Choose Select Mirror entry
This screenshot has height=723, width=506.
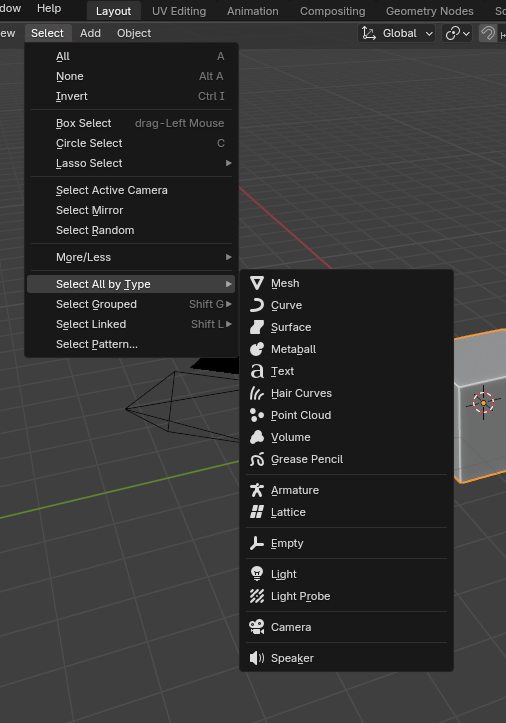point(131,210)
